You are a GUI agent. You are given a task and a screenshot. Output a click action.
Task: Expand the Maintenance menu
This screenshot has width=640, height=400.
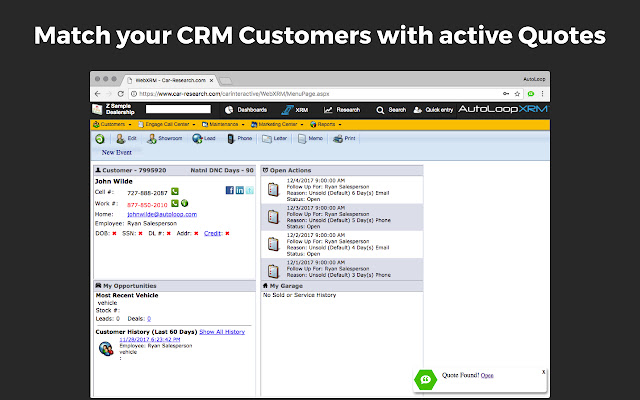tap(223, 124)
